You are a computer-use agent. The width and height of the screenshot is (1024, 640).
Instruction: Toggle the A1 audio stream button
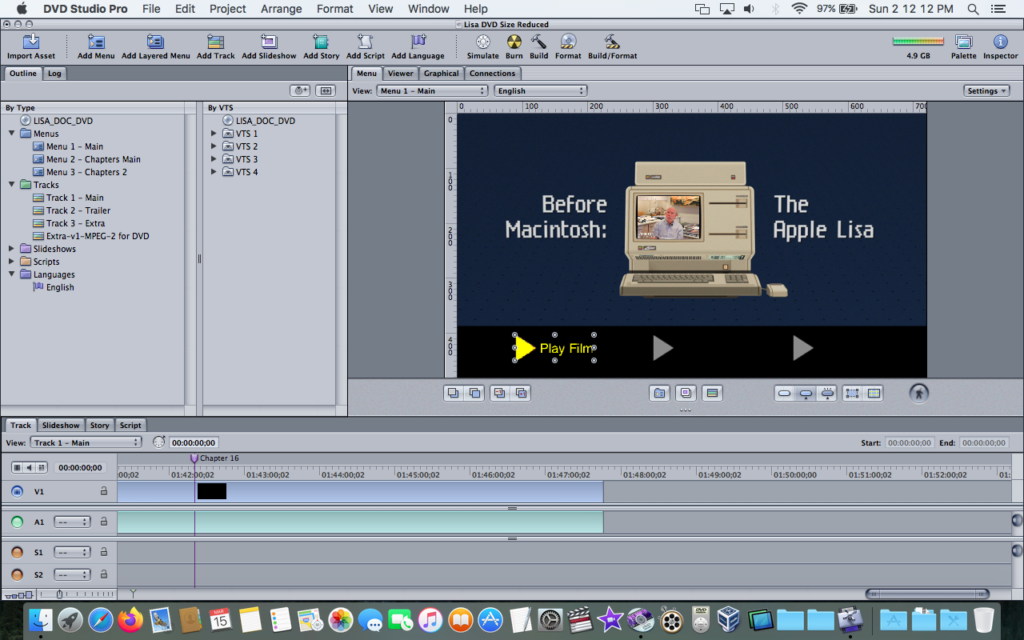(17, 522)
